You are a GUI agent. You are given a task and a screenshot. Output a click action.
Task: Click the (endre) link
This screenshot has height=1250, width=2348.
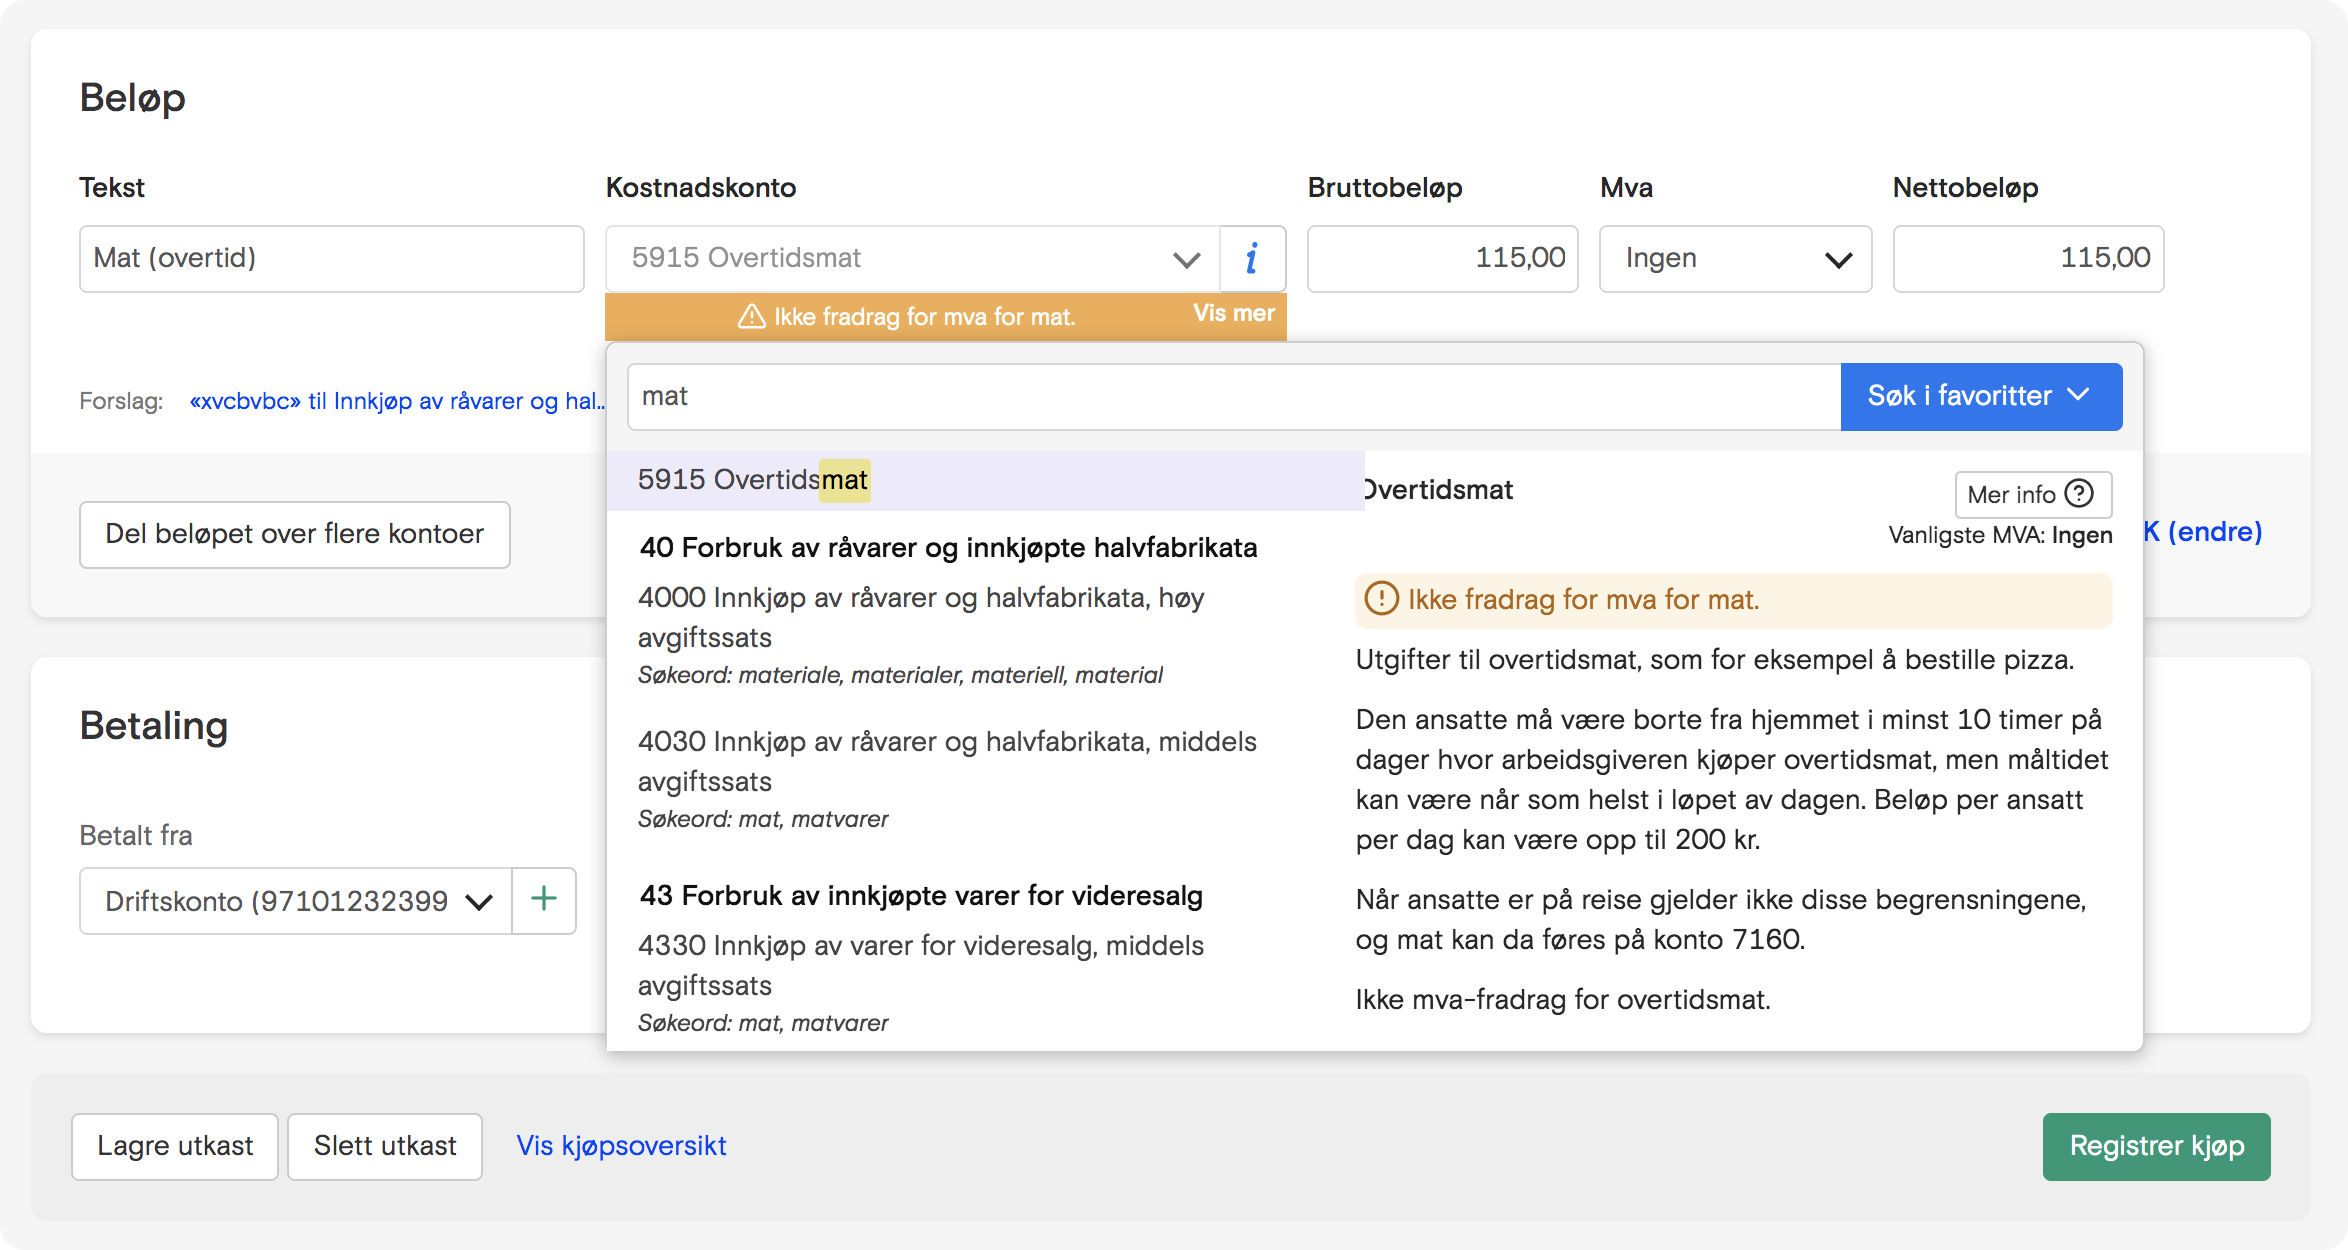2212,531
